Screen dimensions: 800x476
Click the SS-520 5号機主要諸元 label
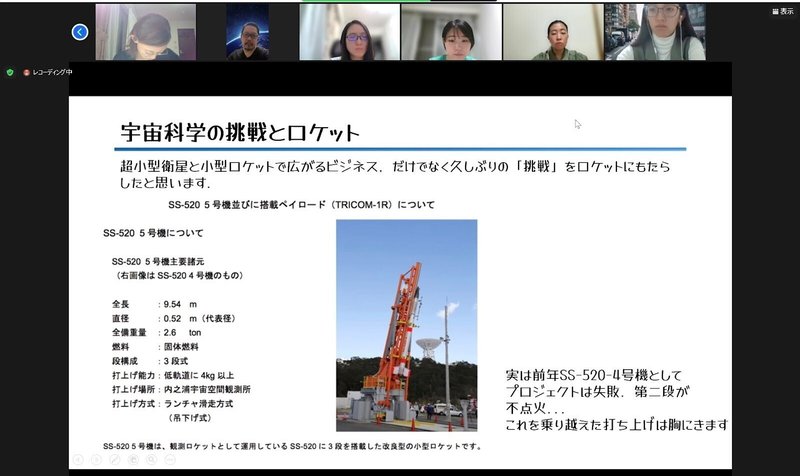[158, 261]
